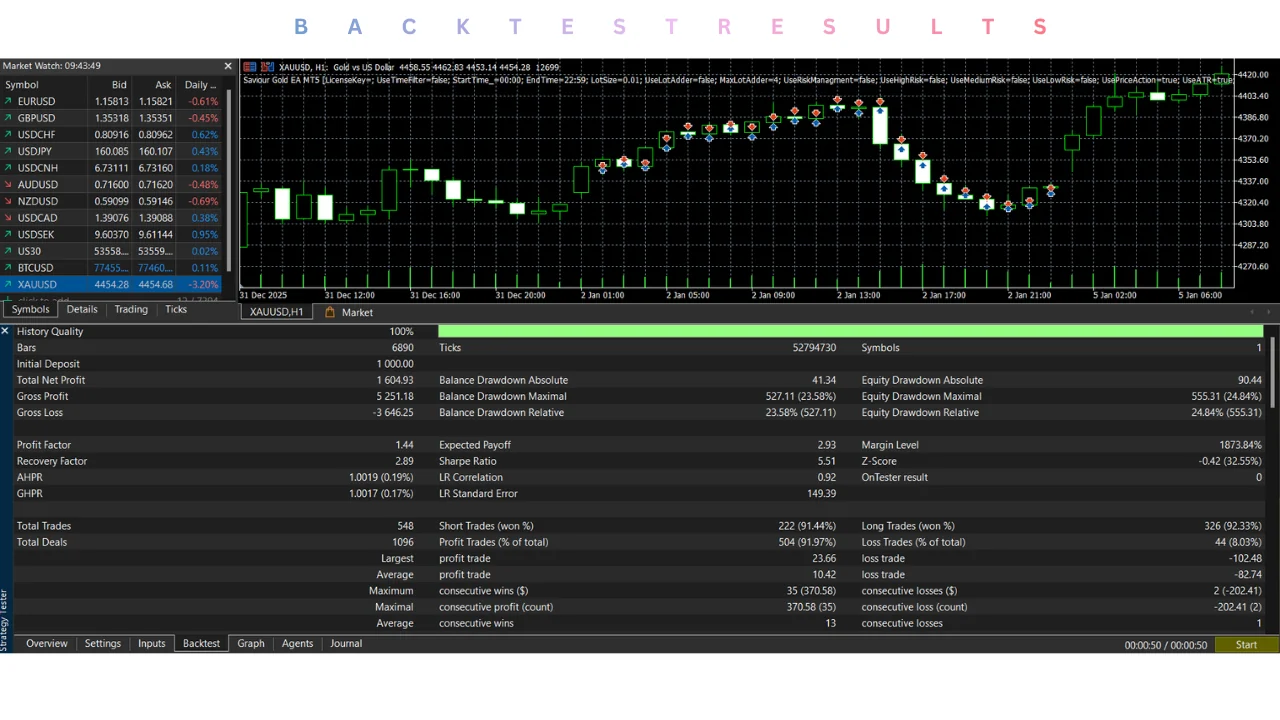
Task: Click the Total Trades value 548
Action: (405, 526)
